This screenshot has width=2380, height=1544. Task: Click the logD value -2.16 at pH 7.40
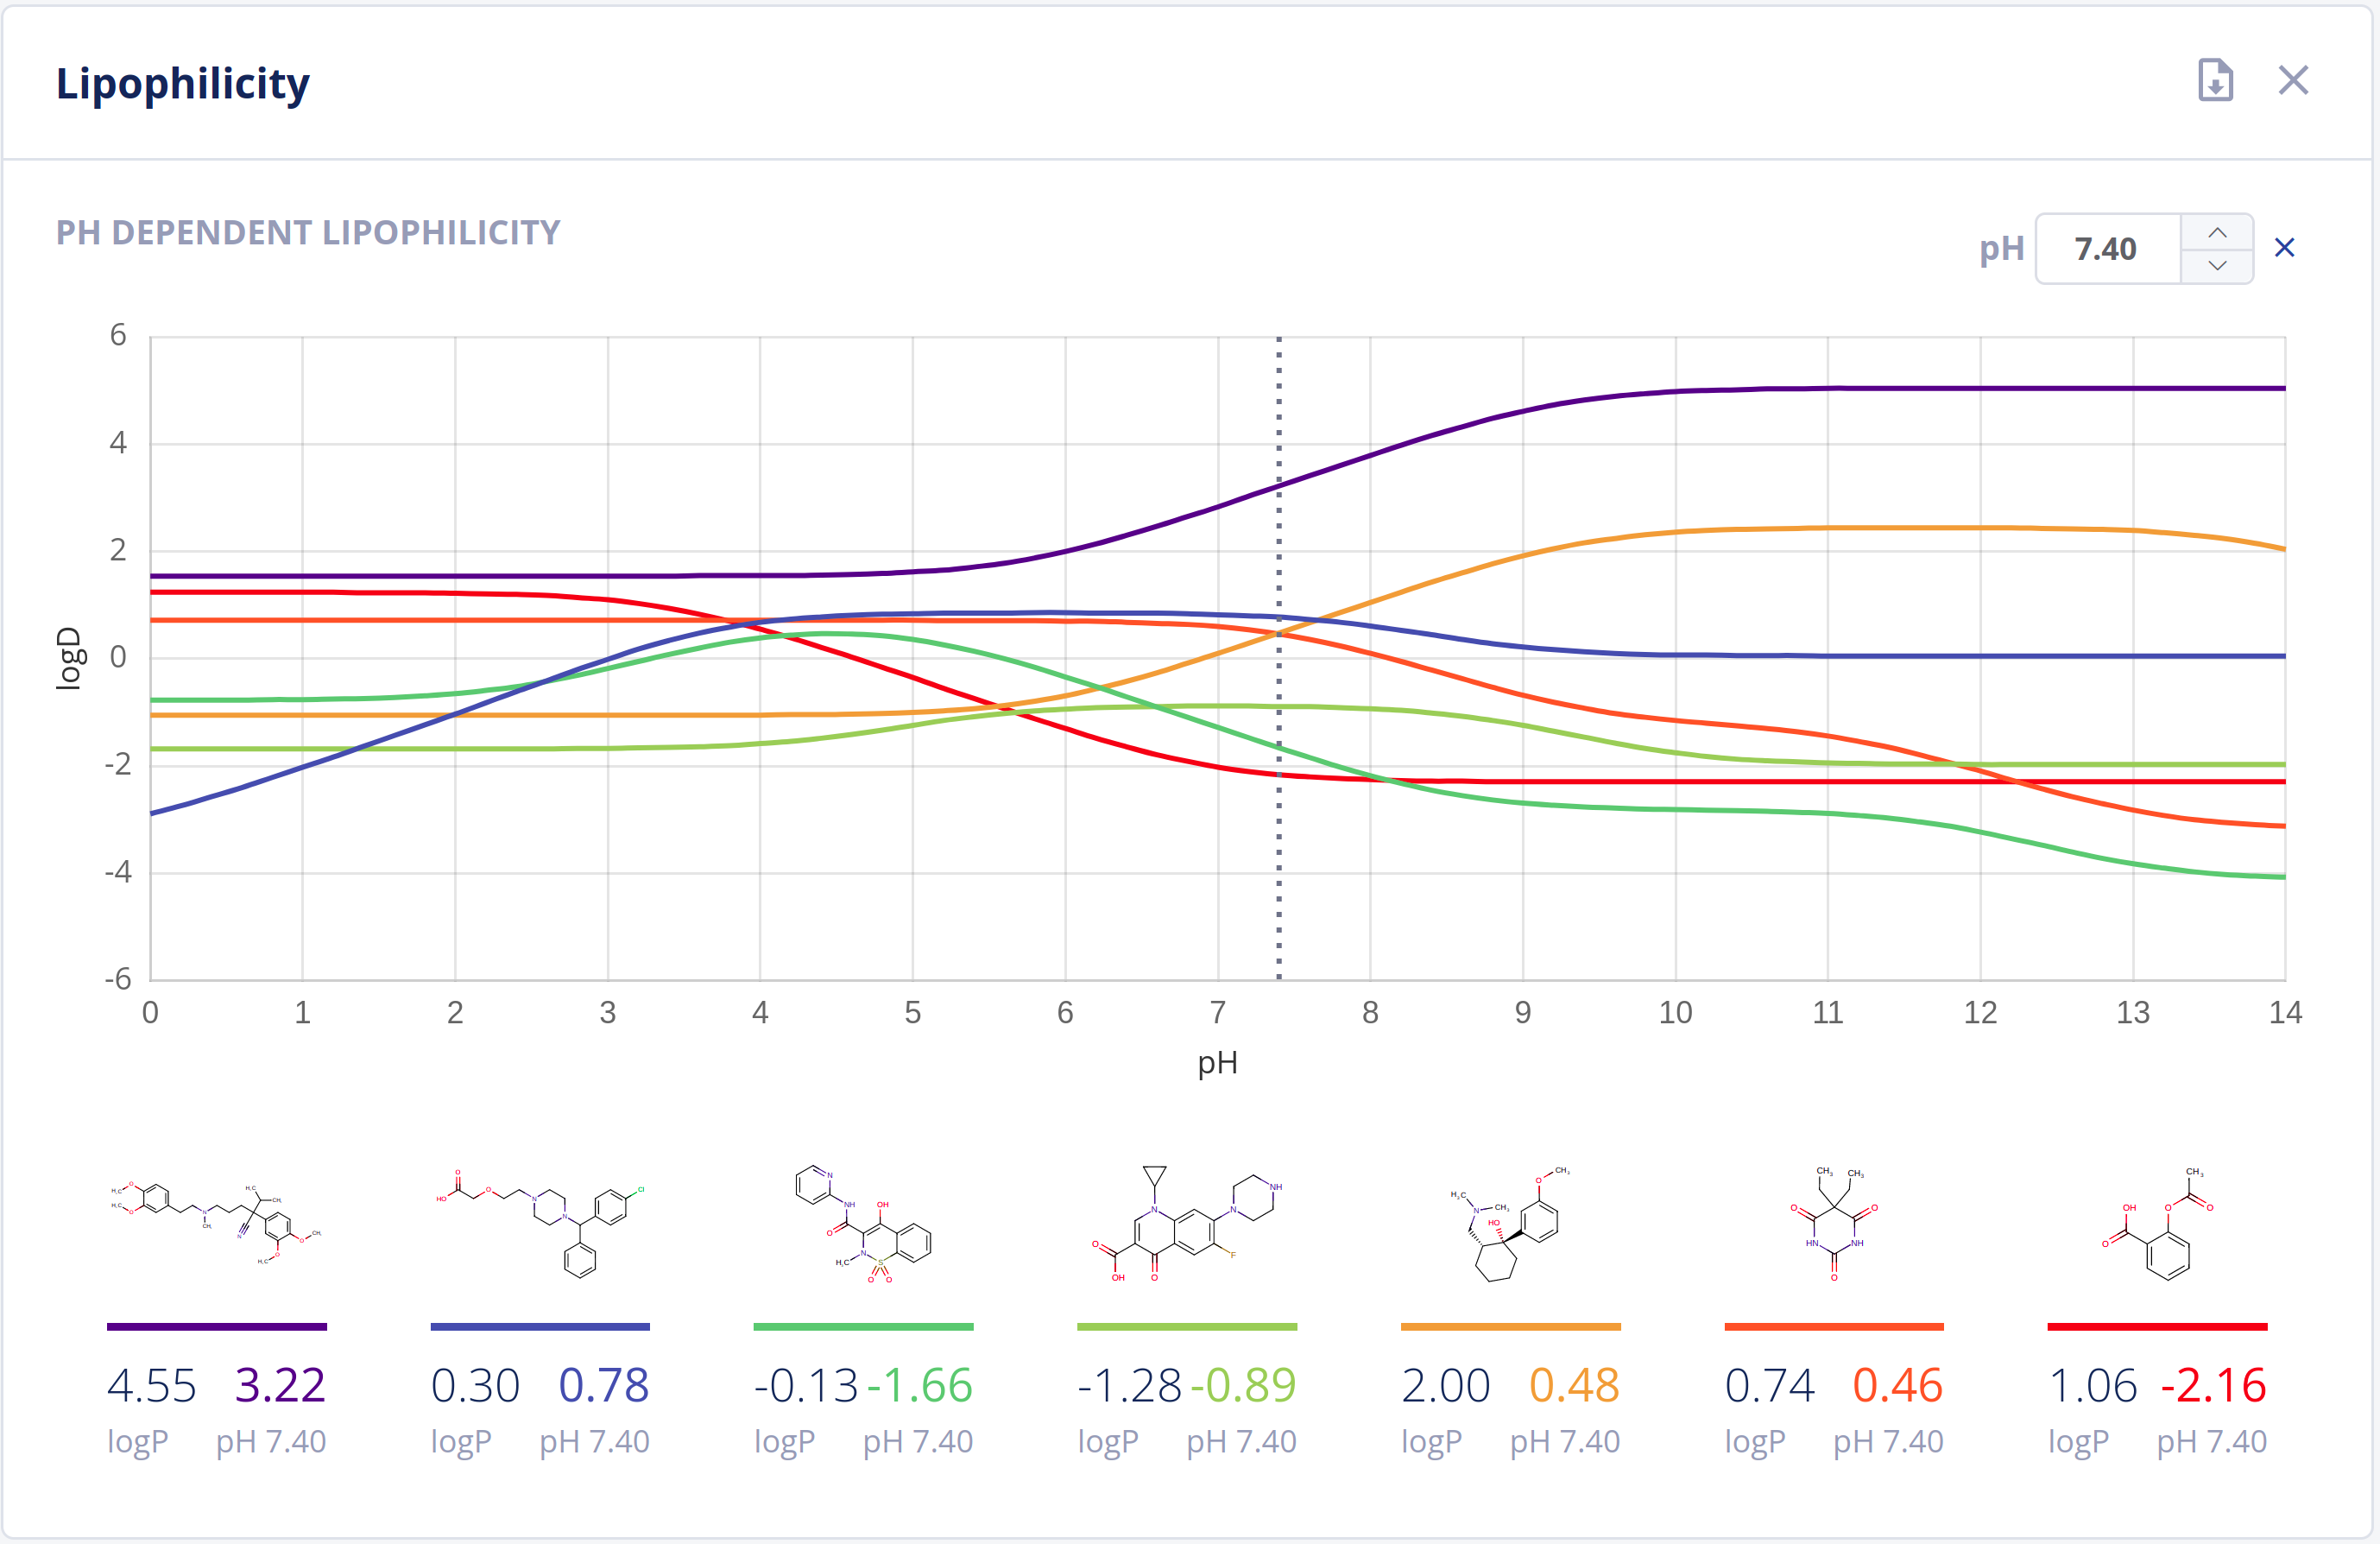tap(2213, 1386)
